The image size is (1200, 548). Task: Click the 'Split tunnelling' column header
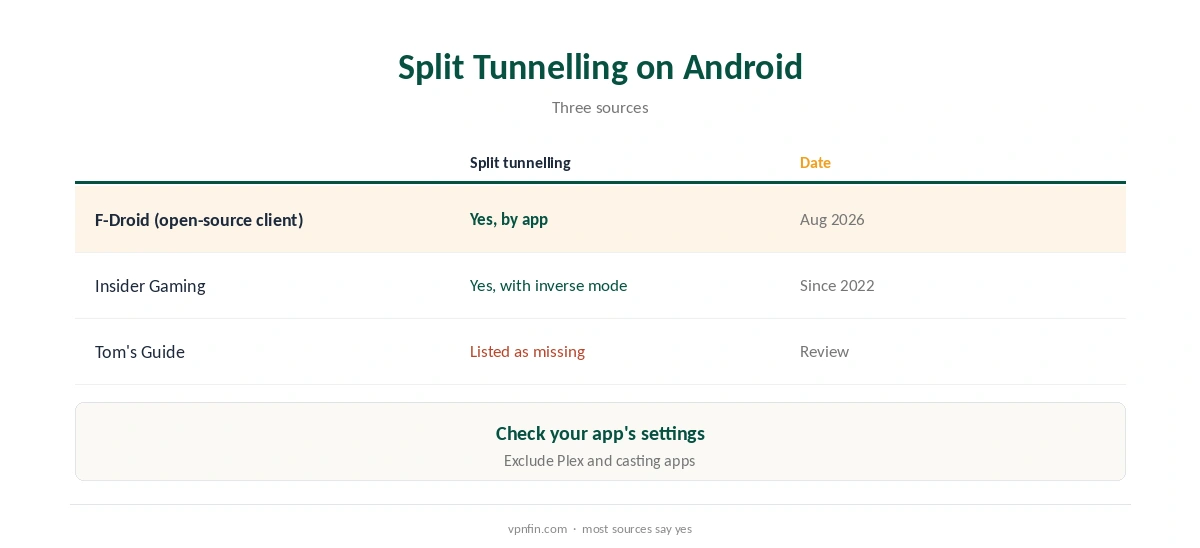(x=520, y=162)
